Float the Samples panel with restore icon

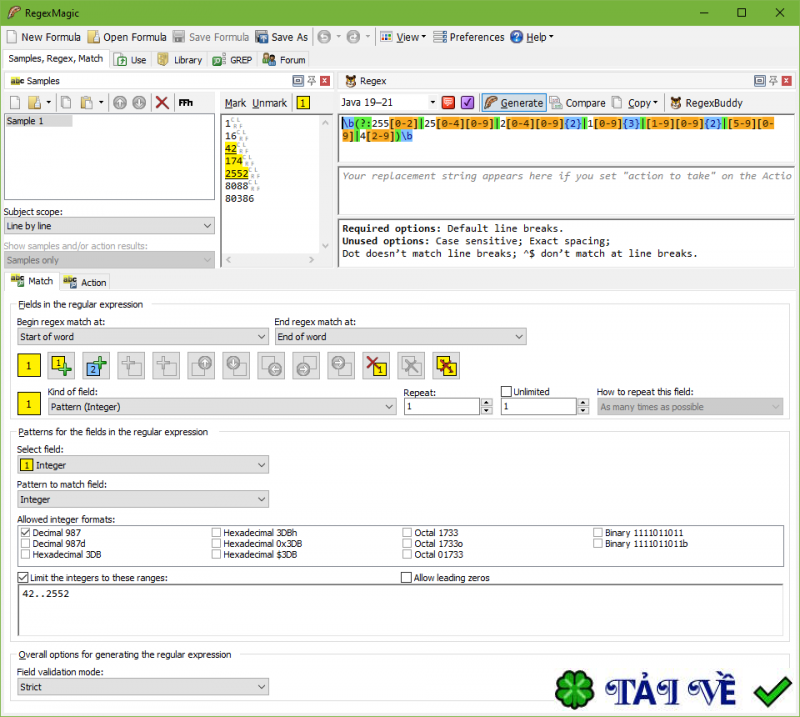298,81
